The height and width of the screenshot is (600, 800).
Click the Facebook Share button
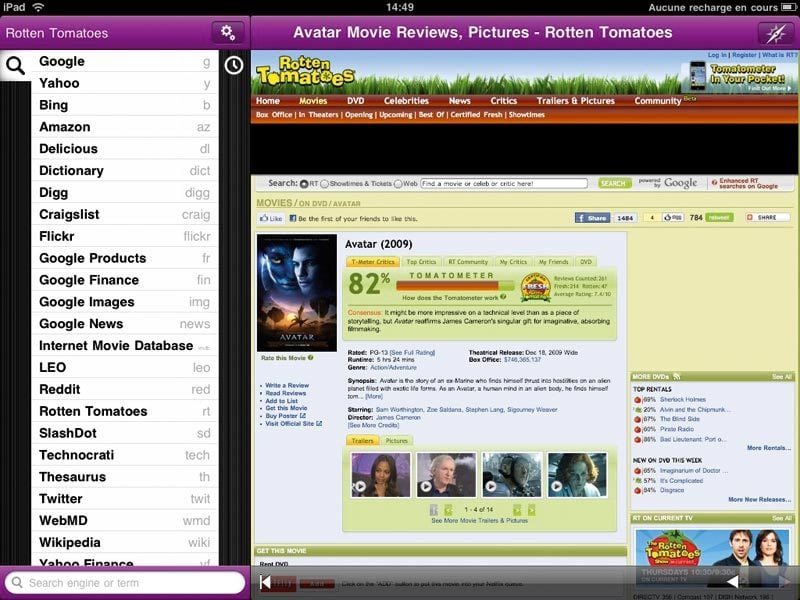coord(592,217)
